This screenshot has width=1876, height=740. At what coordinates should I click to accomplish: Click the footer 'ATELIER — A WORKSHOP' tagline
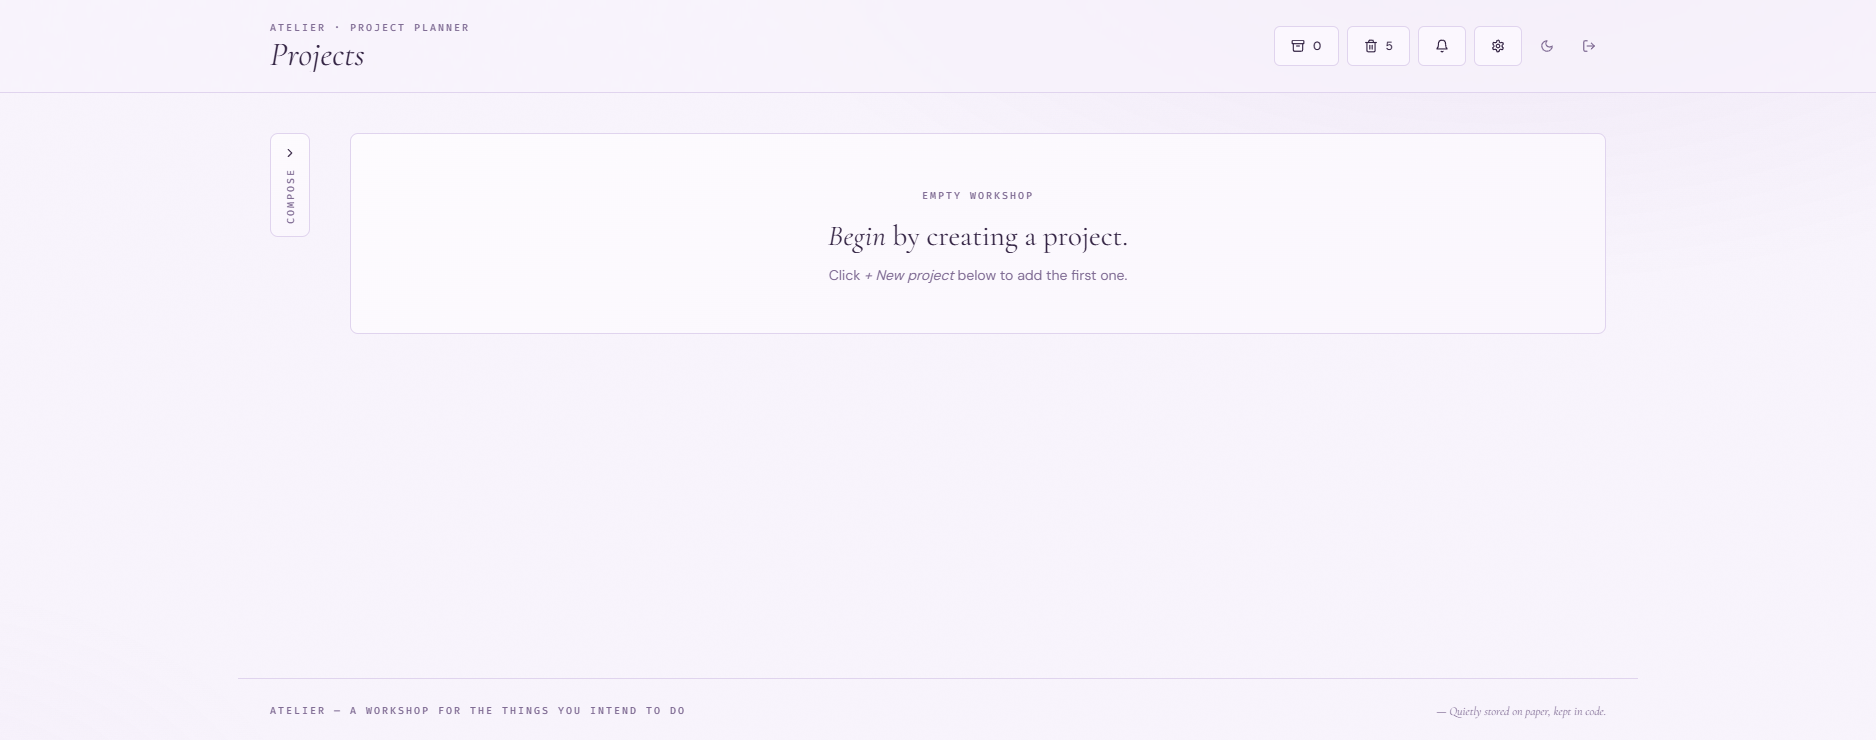[x=477, y=711]
